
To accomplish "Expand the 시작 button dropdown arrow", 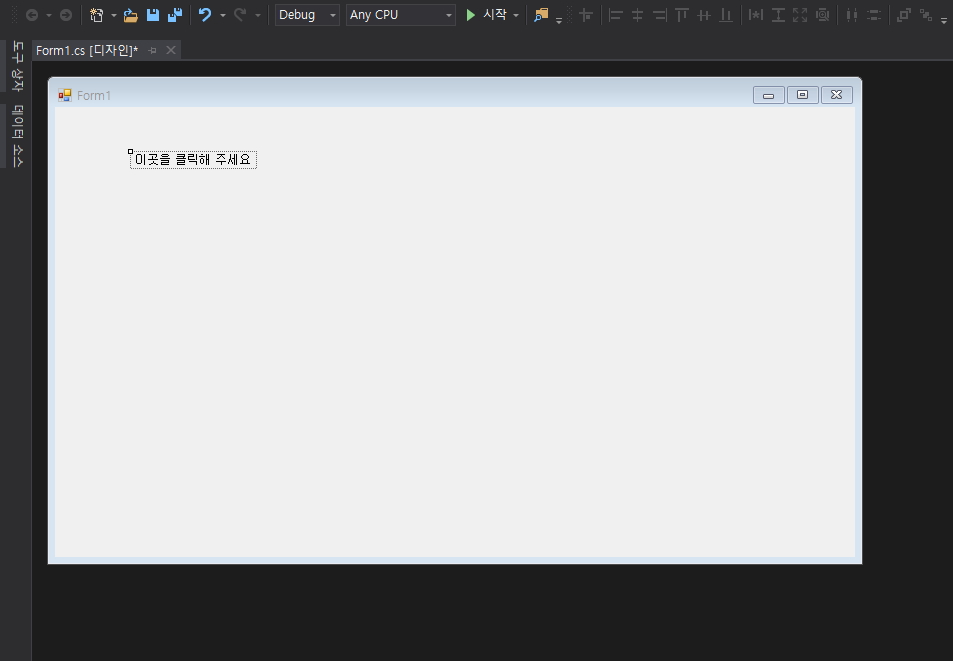I will click(x=516, y=15).
